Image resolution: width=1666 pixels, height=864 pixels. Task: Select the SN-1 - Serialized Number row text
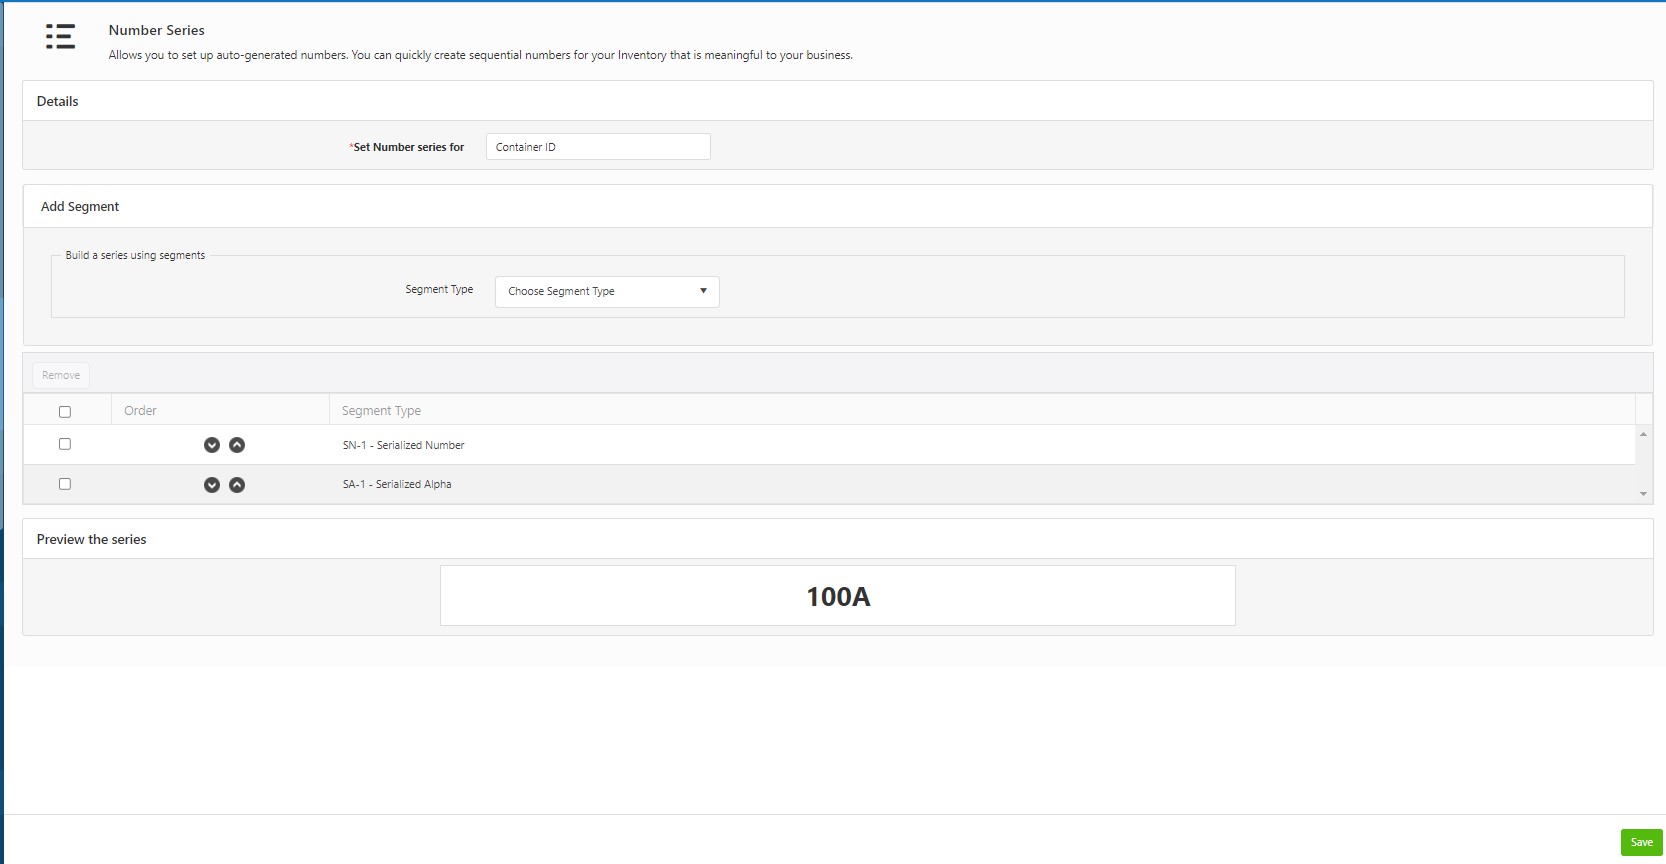(403, 445)
